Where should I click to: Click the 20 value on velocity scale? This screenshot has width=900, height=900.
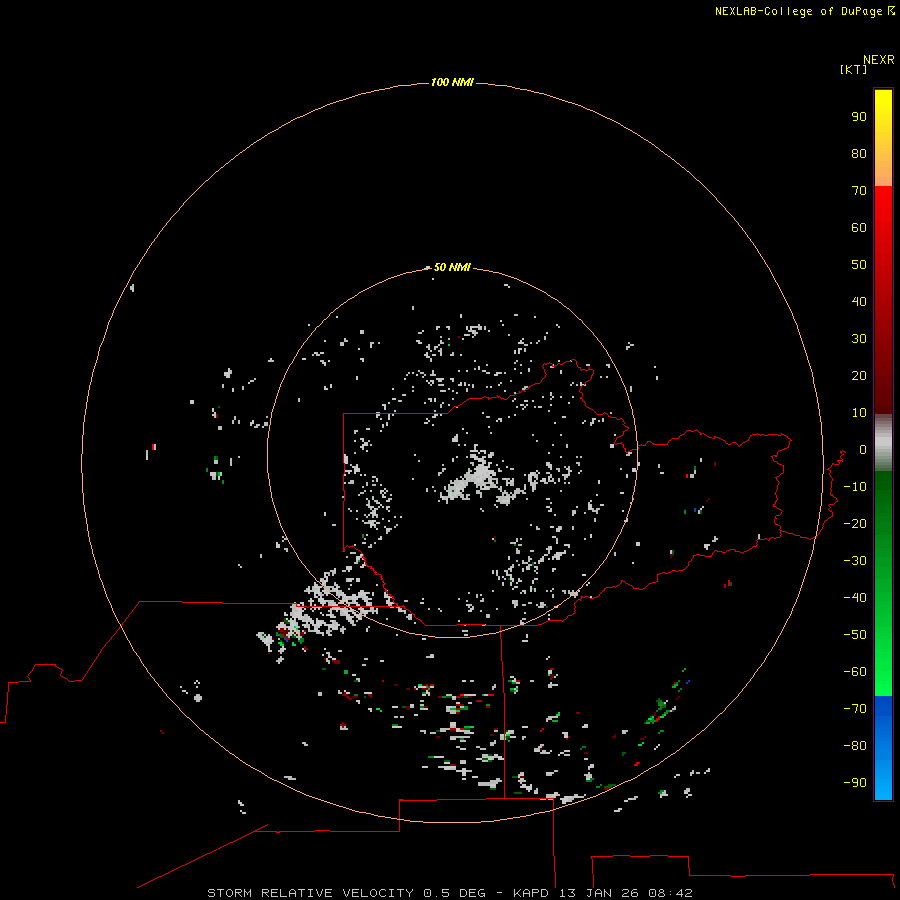click(x=859, y=376)
